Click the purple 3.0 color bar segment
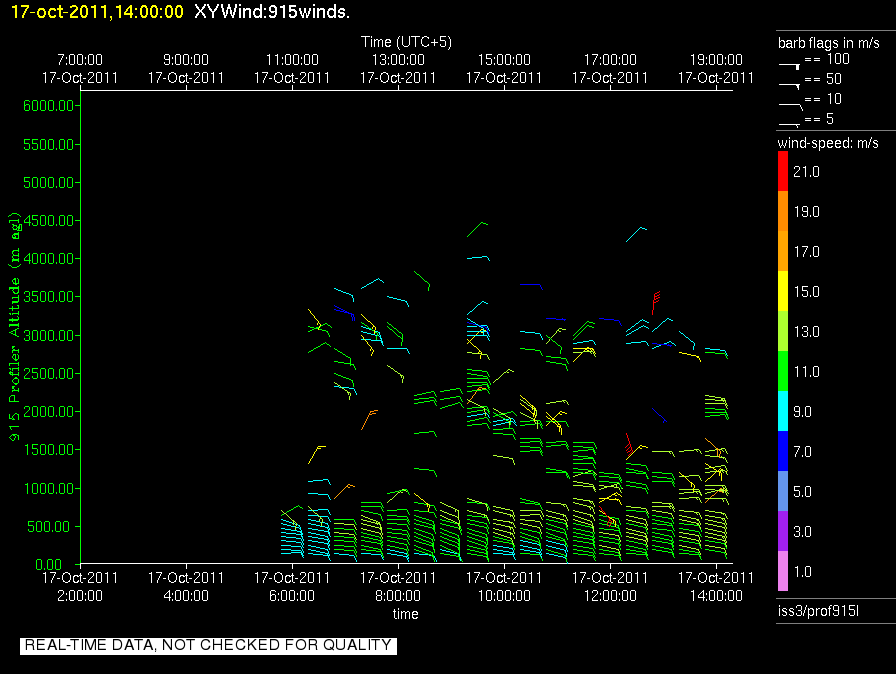Screen dimensions: 896x674 coord(783,531)
